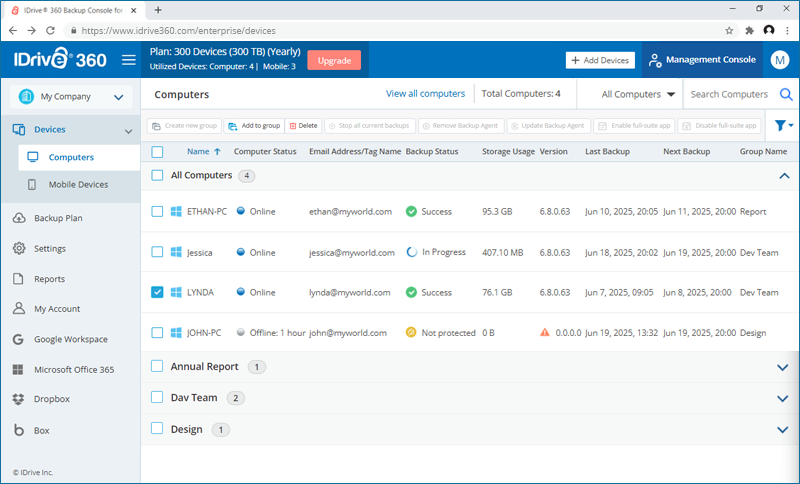This screenshot has height=484, width=800.
Task: Open the Backup Plan menu item
Action: pos(58,218)
